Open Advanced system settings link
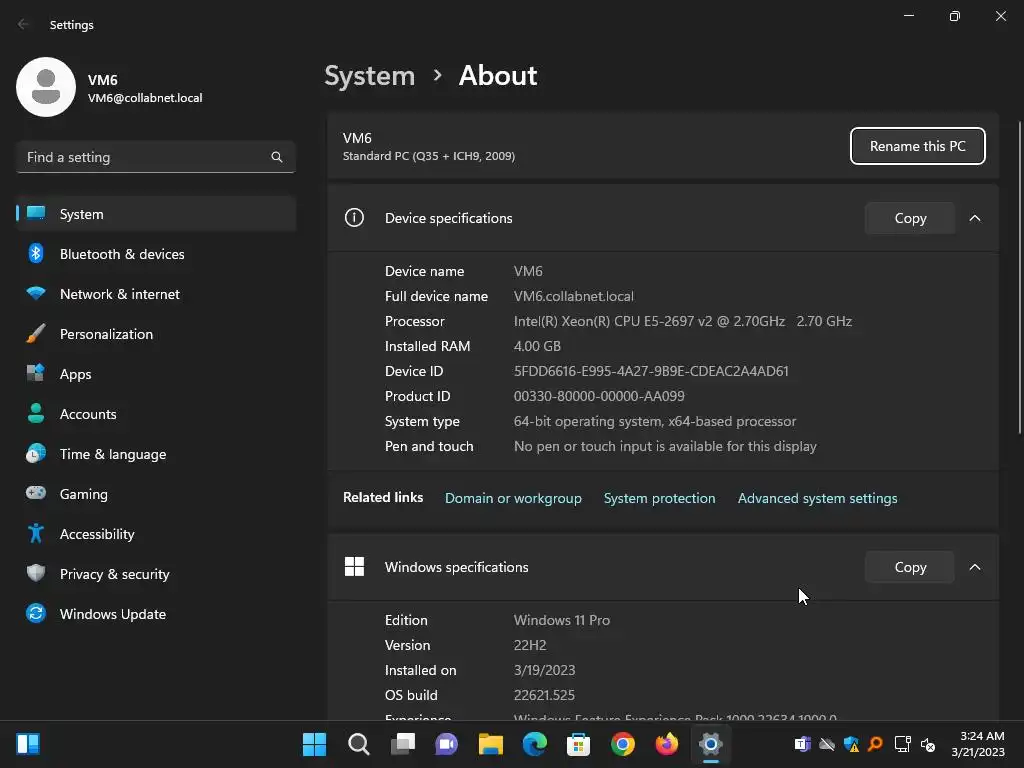Screen dimensions: 1024x768 point(818,498)
